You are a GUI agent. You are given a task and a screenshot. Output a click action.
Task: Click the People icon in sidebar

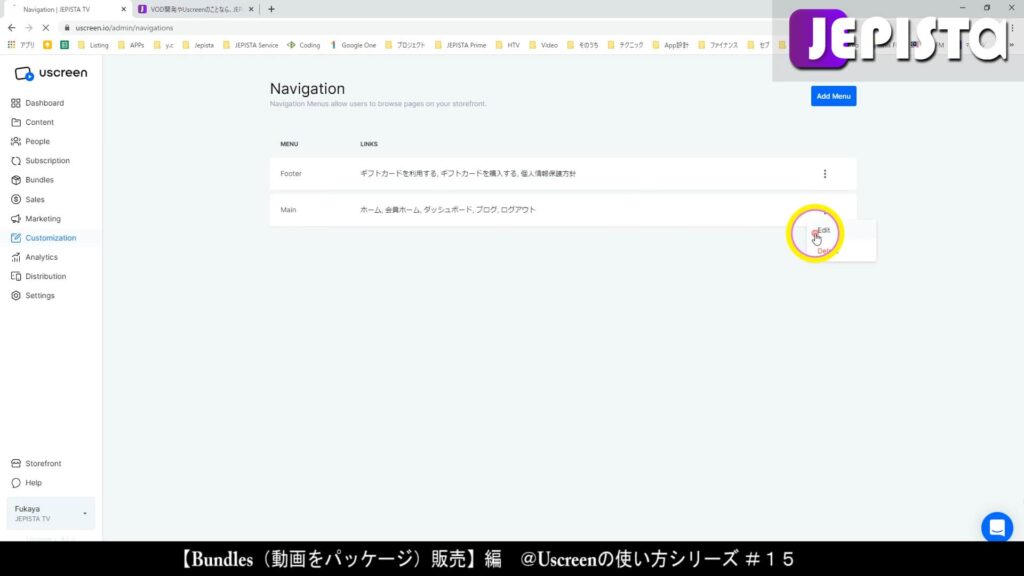pos(16,141)
